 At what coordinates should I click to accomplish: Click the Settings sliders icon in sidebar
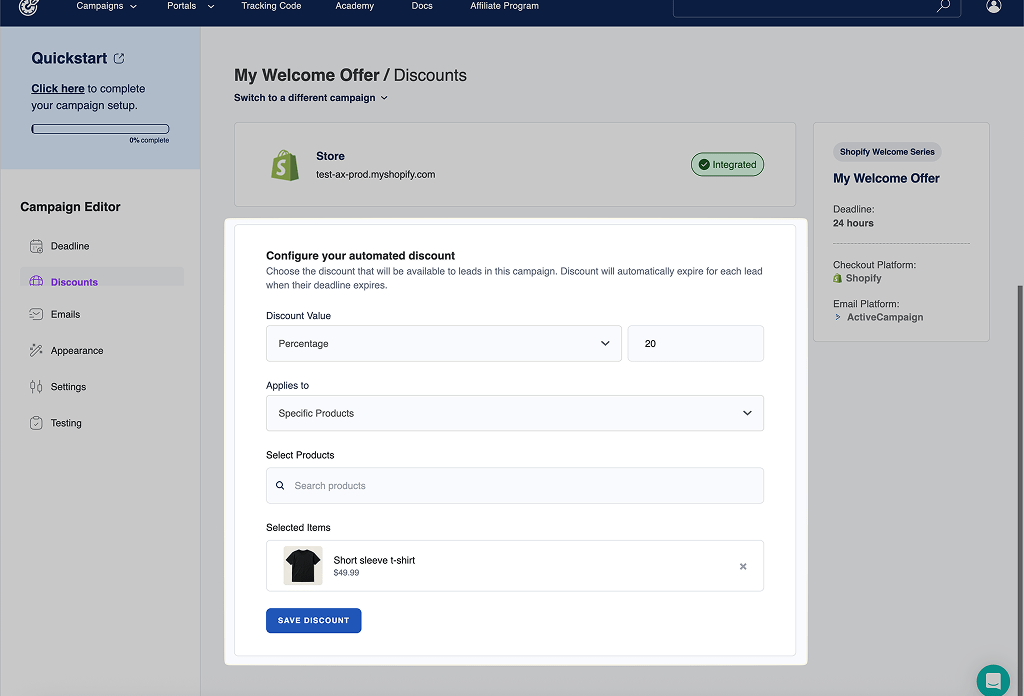tap(37, 387)
